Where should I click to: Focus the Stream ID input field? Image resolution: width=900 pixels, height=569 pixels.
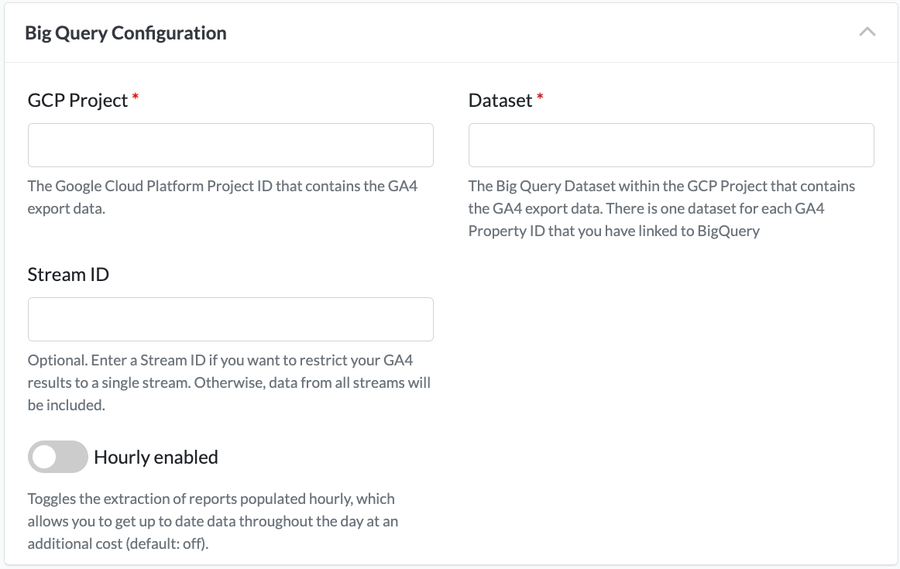pos(231,319)
